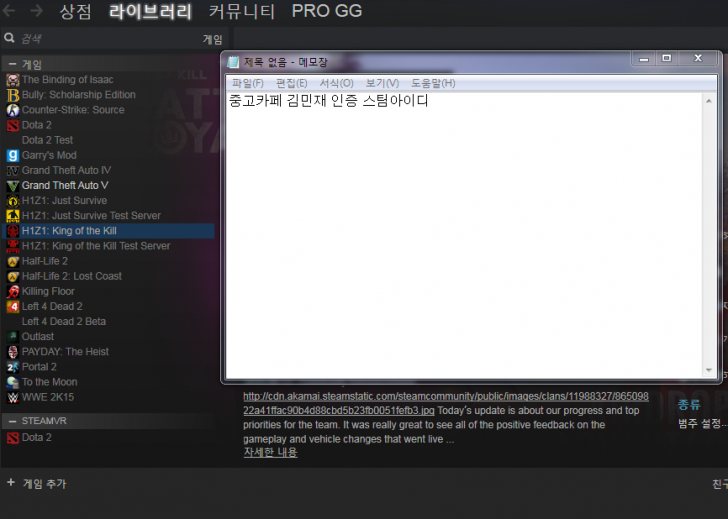
Task: Click The Binding of Isaac game icon
Action: pos(12,80)
